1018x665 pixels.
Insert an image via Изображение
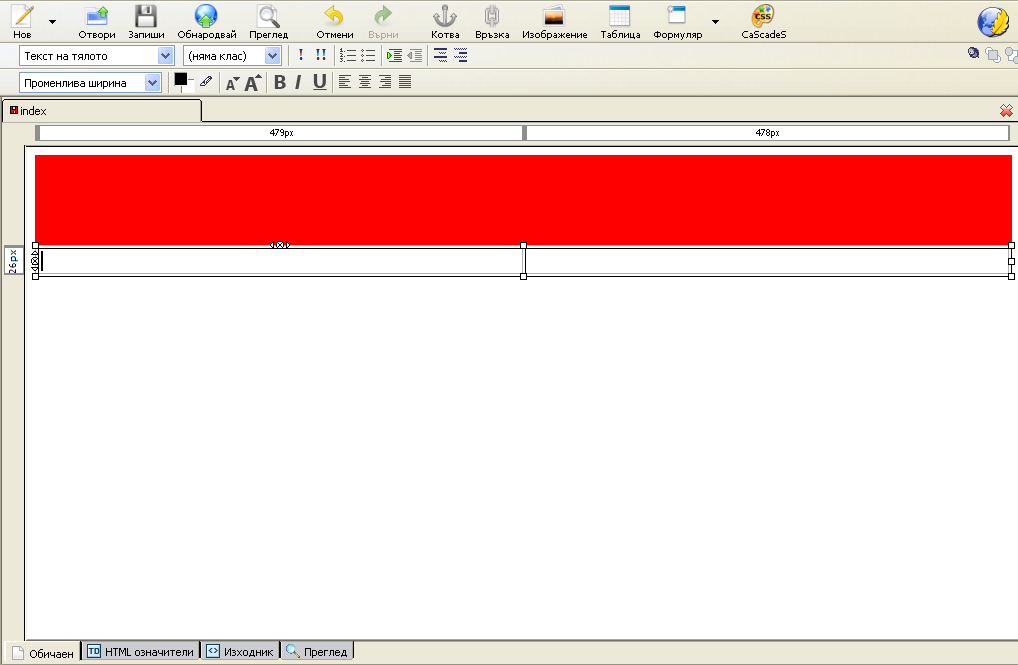coord(554,21)
